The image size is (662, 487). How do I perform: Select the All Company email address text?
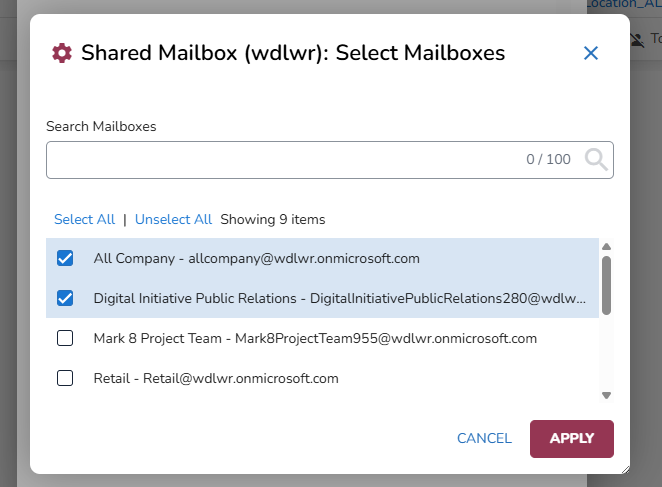299,258
